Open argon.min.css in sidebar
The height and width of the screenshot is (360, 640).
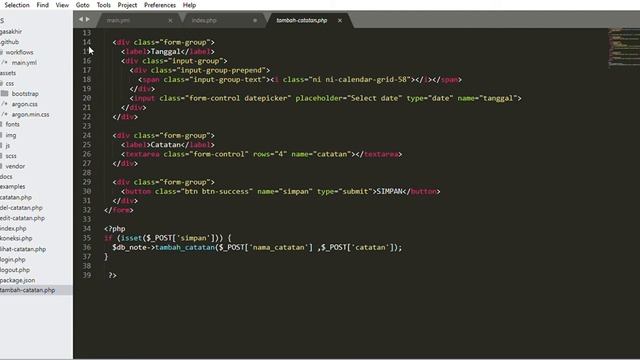tap(30, 114)
